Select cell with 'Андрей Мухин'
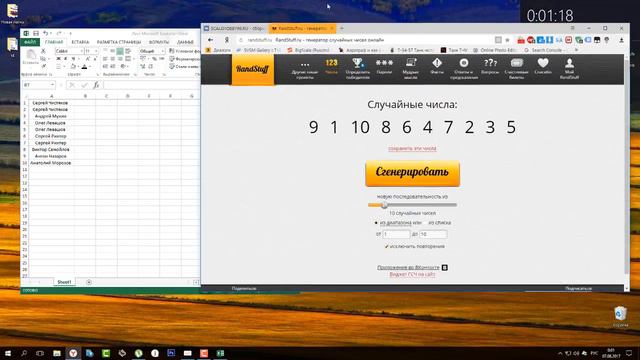 (x=51, y=116)
